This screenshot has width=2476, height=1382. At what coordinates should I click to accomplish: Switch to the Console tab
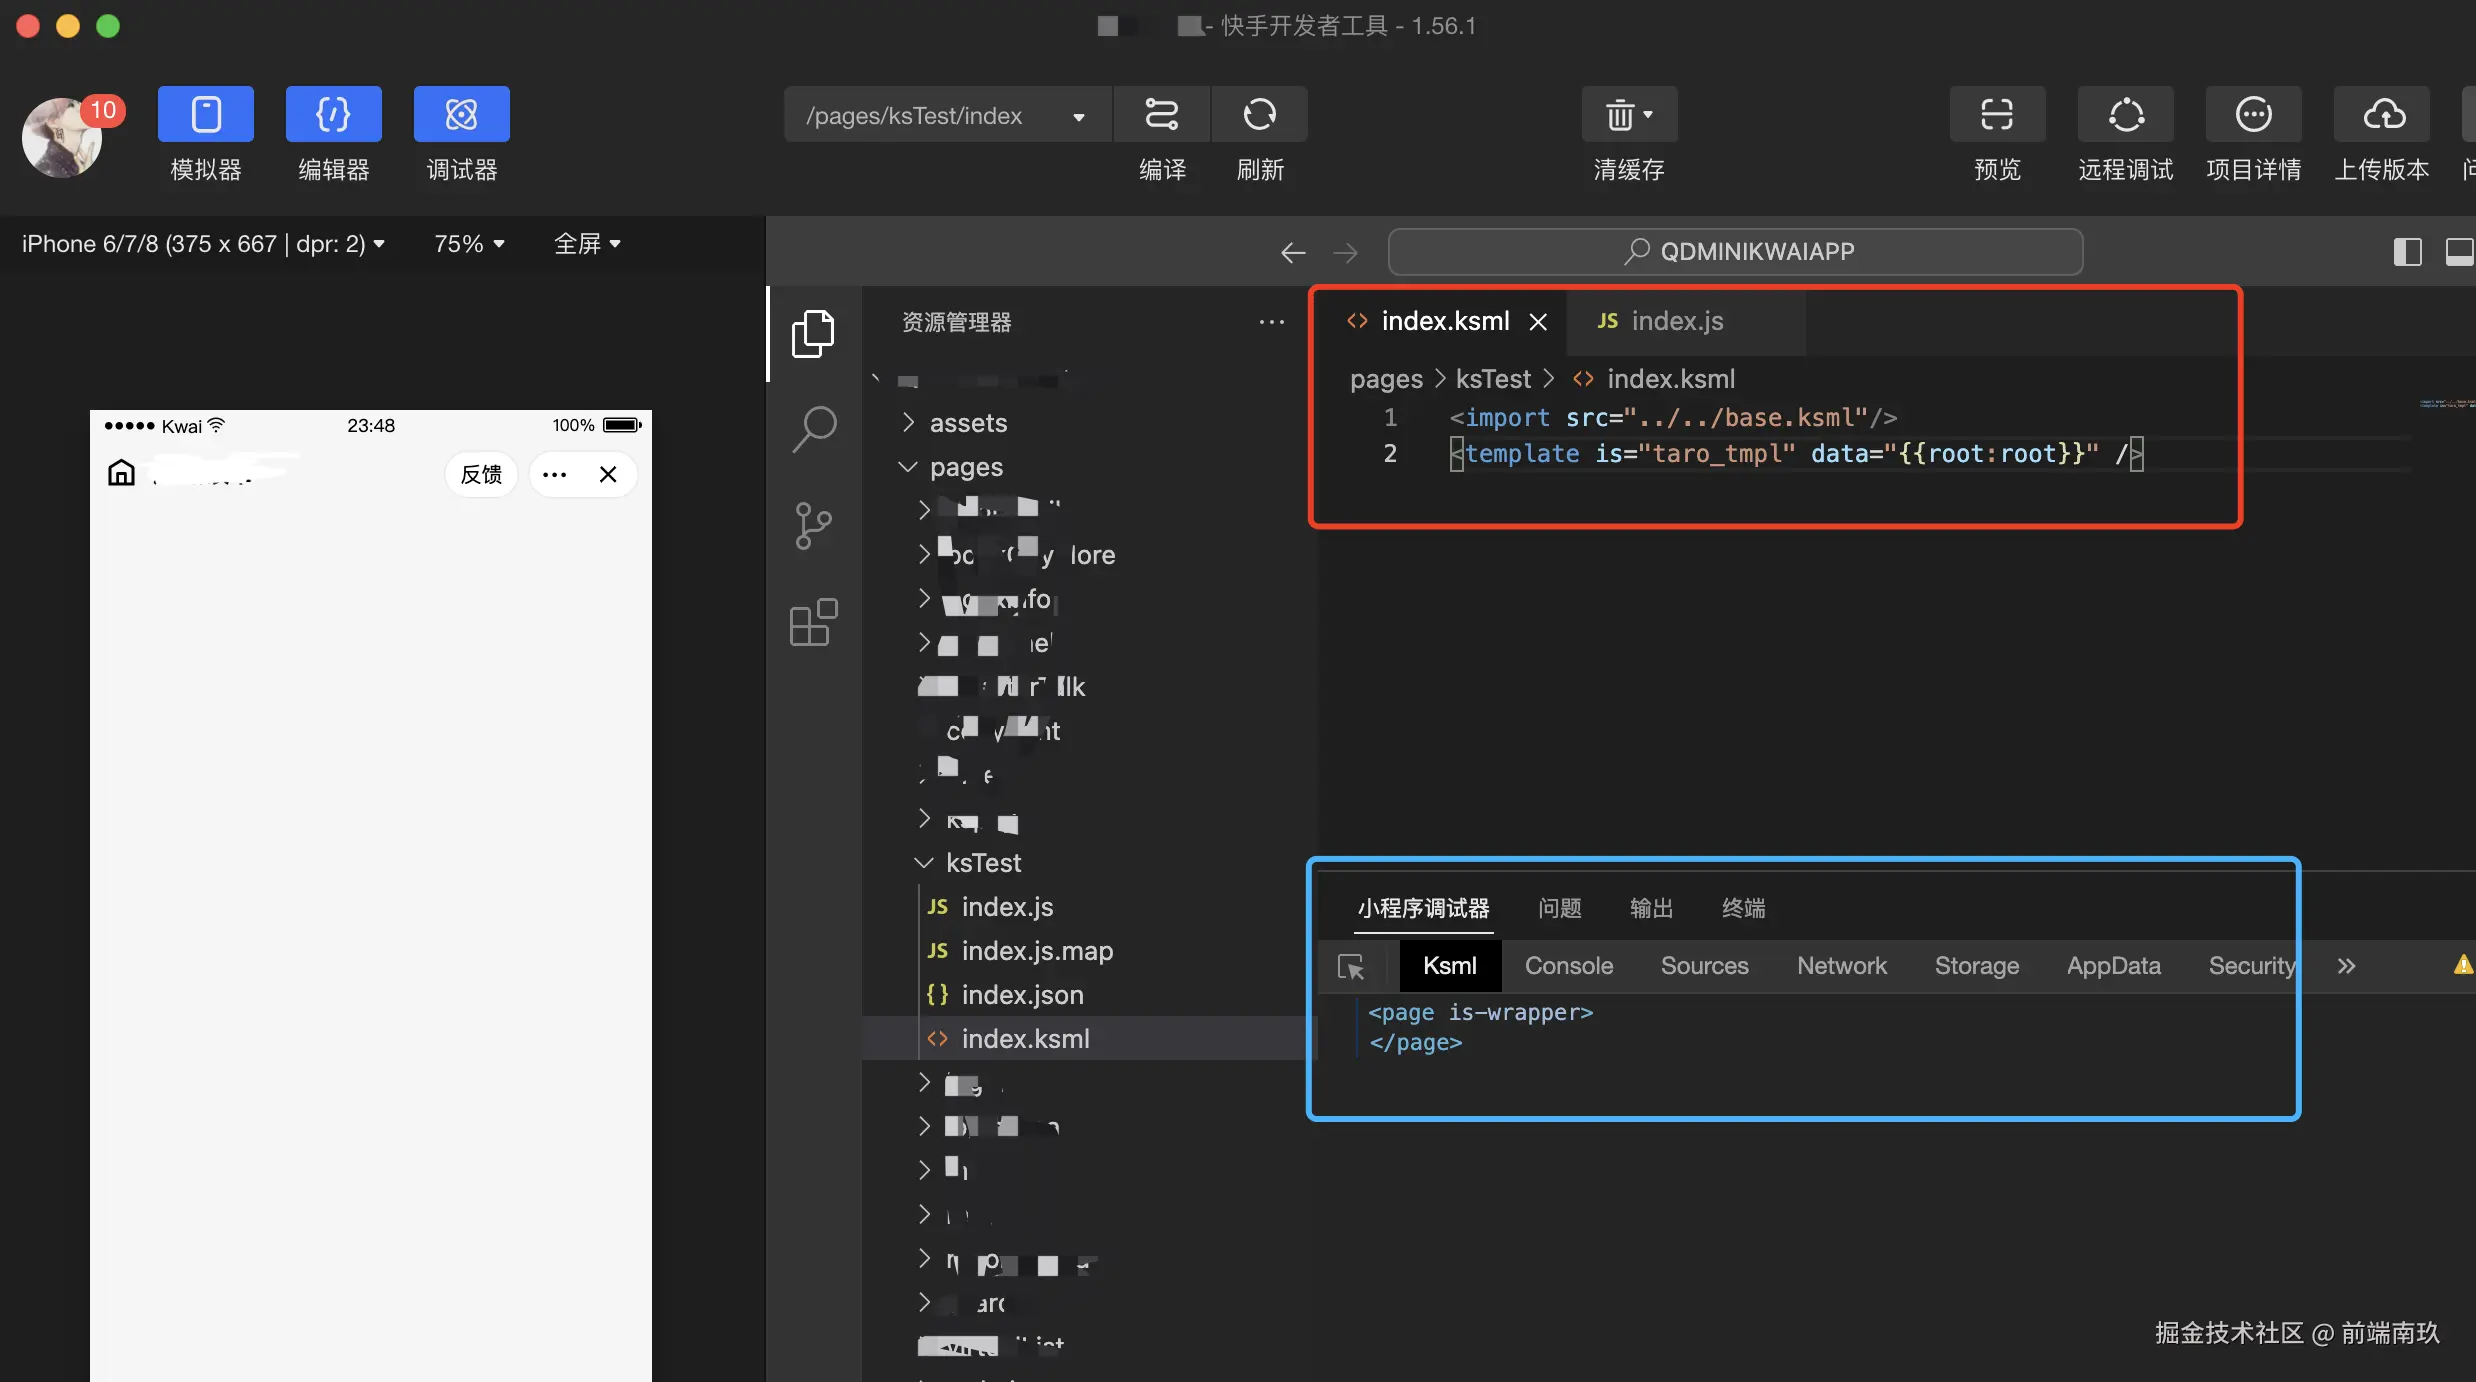1568,966
